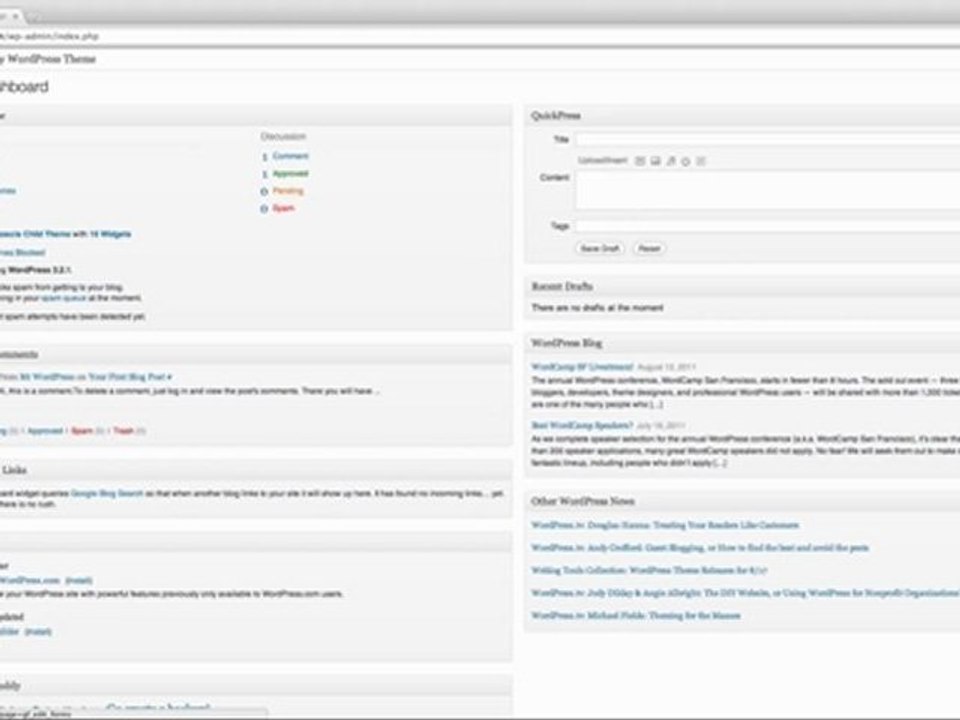Image resolution: width=960 pixels, height=720 pixels.
Task: Click inside the QuickPress Content box
Action: 767,190
